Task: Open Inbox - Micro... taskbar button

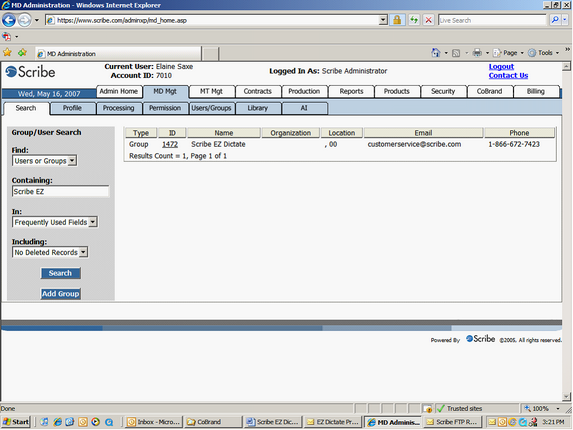Action: (154, 422)
